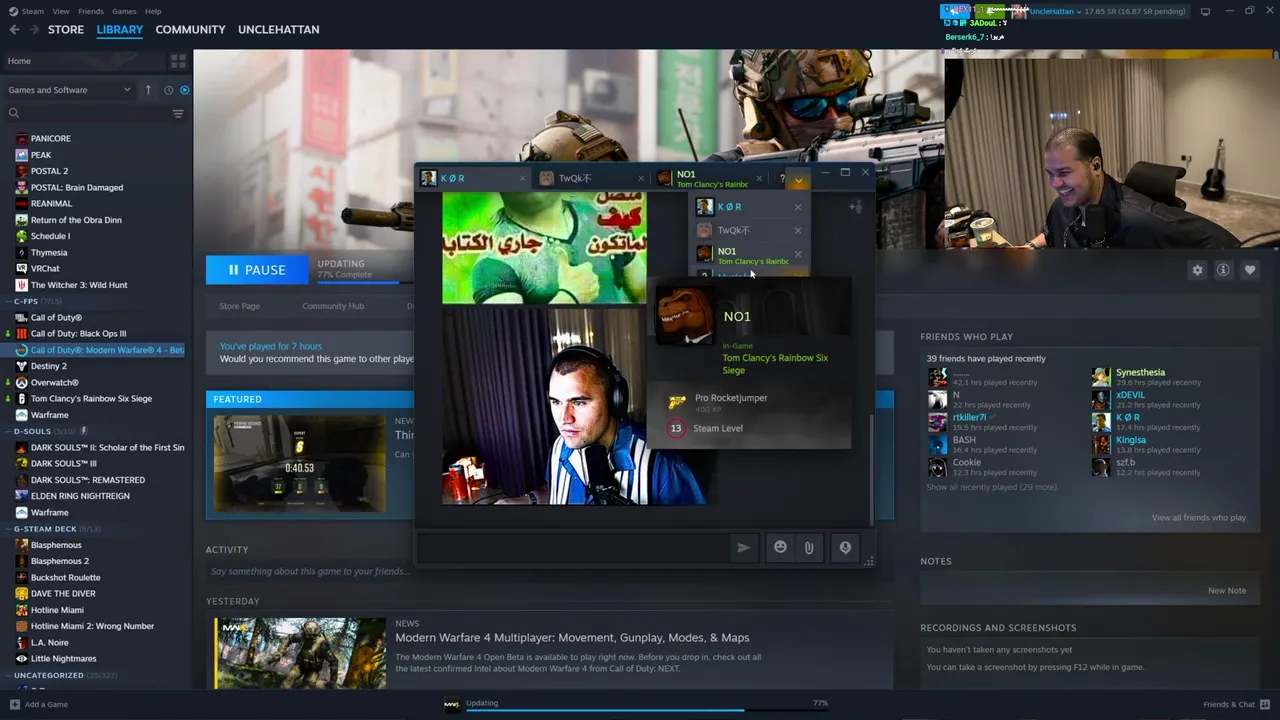Click the library sort arrow button

148,90
